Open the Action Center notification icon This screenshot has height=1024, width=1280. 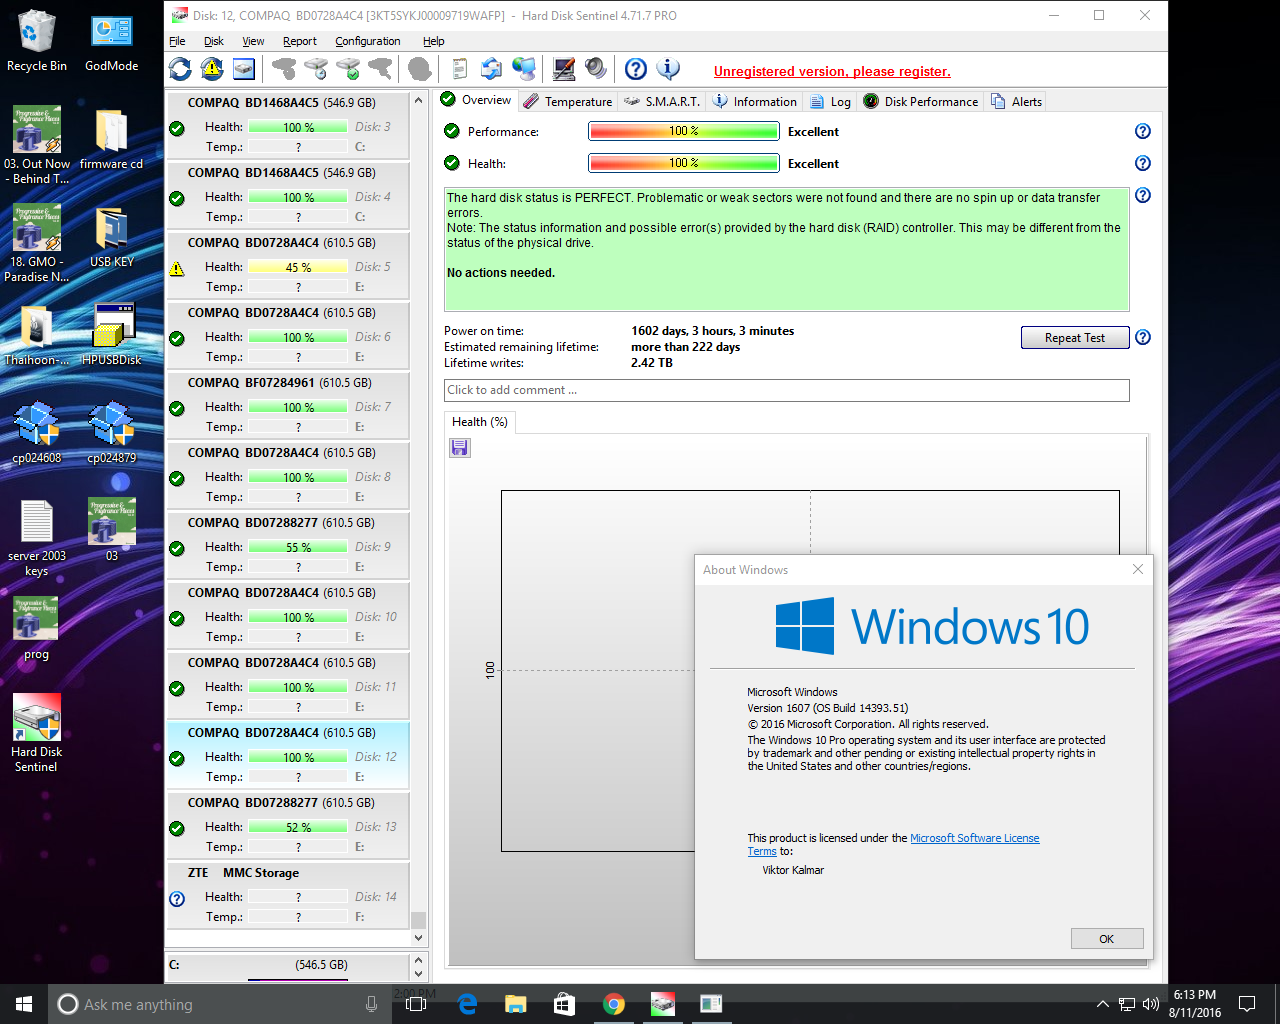(x=1247, y=1004)
